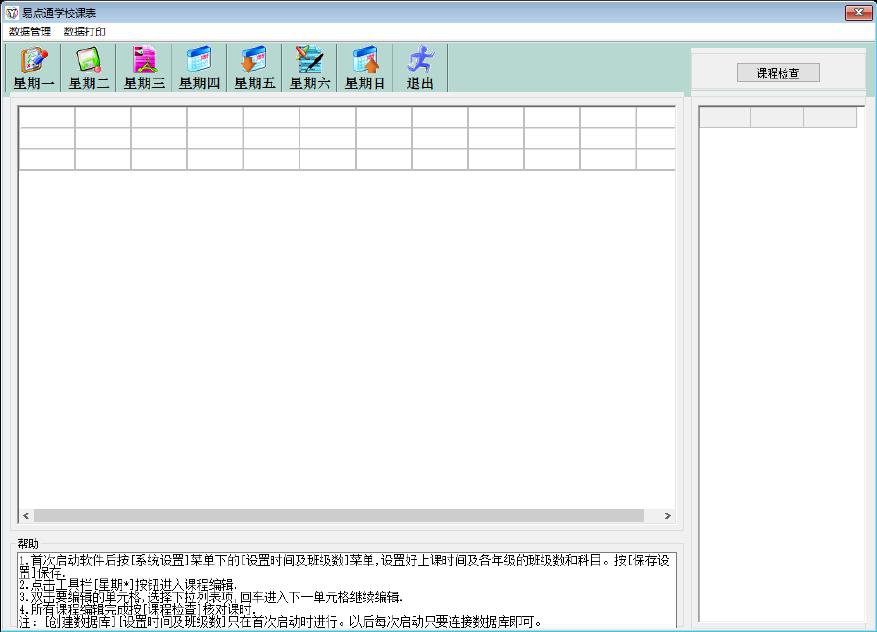Screen dimensions: 877x632
Task: Open the 星期五 course editor
Action: tap(254, 68)
